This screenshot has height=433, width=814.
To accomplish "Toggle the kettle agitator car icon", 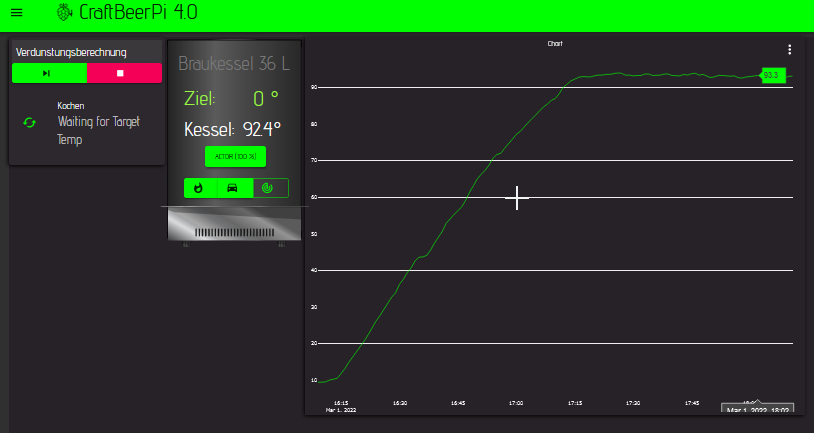I will [234, 187].
